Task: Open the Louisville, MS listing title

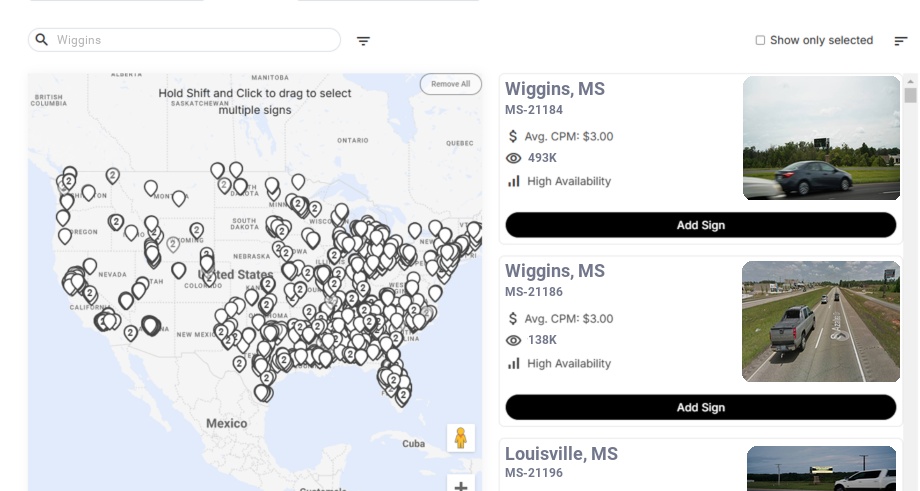Action: tap(561, 454)
